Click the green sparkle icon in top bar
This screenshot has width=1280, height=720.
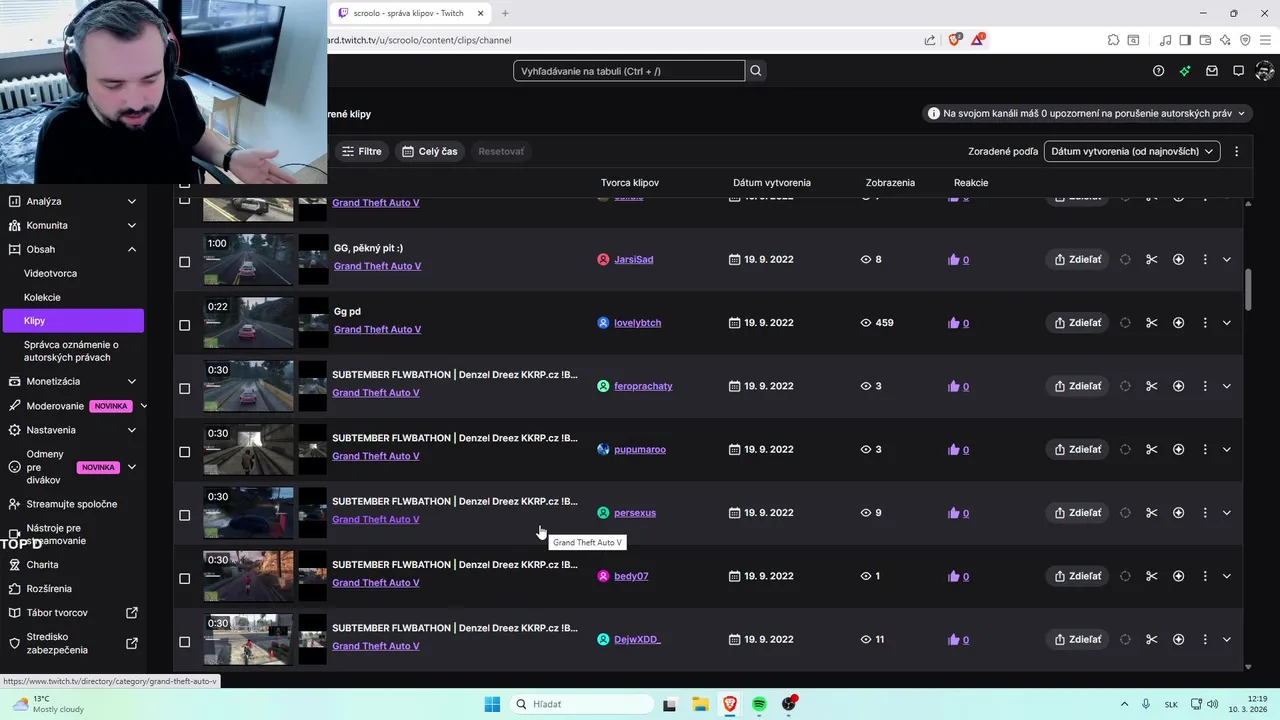[x=1185, y=71]
